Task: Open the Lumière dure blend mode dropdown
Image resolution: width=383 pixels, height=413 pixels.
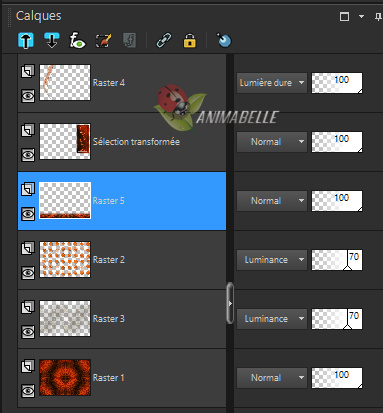Action: point(272,83)
